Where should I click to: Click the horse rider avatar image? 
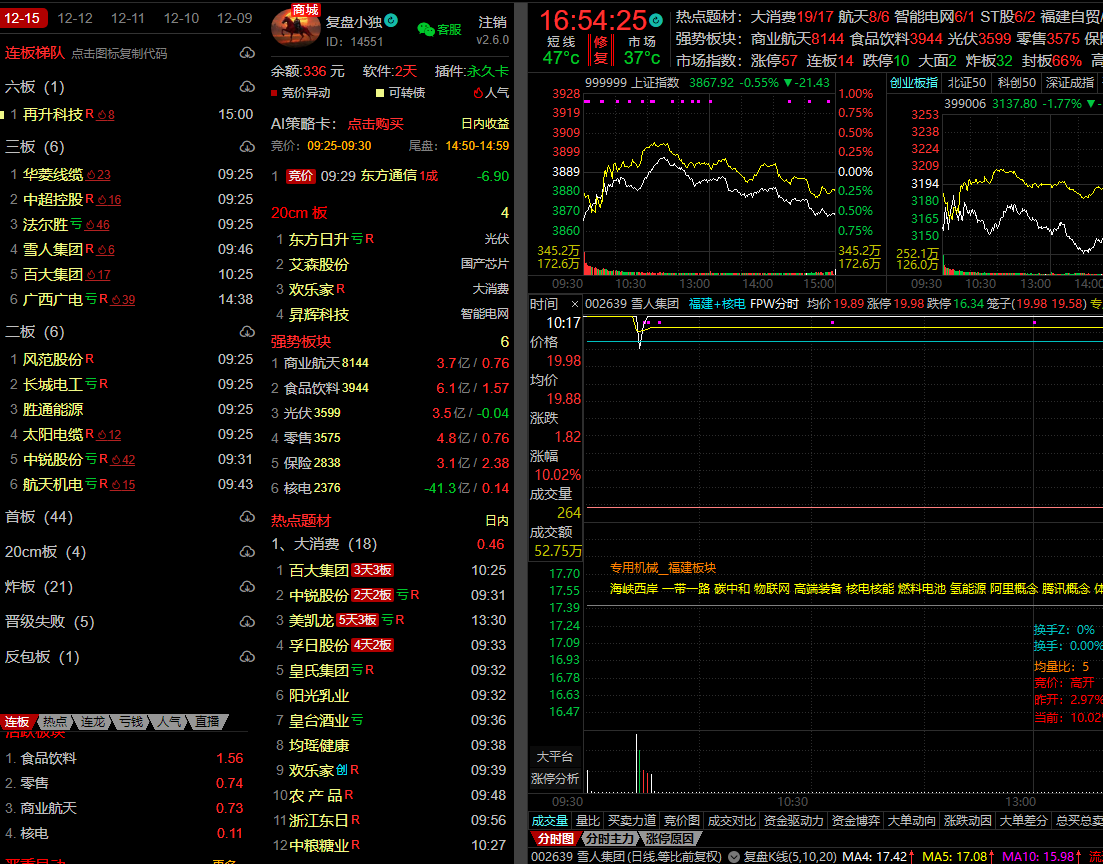pyautogui.click(x=295, y=30)
